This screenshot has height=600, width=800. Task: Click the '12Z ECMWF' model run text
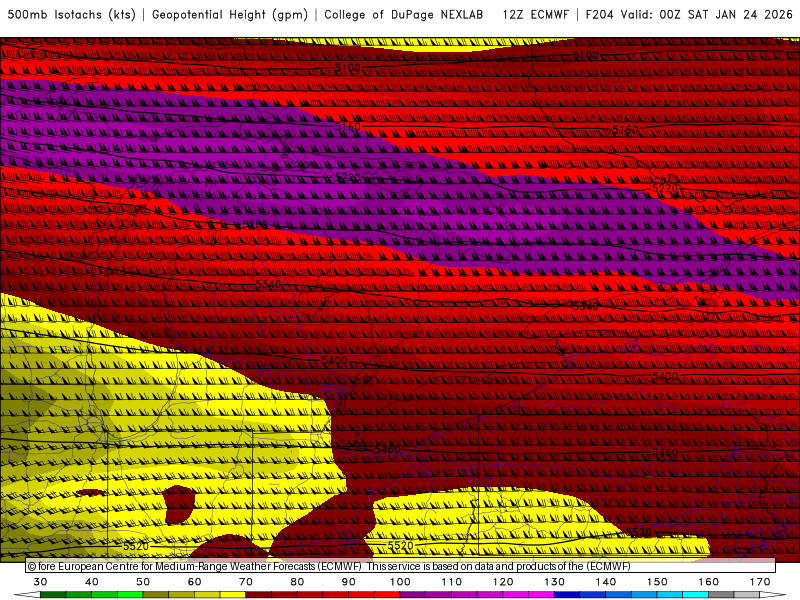pos(535,15)
